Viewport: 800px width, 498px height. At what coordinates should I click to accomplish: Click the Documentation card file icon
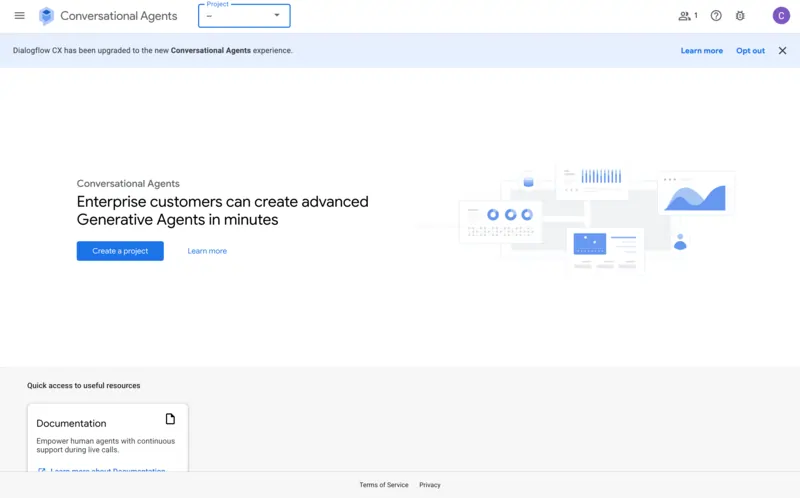point(170,419)
